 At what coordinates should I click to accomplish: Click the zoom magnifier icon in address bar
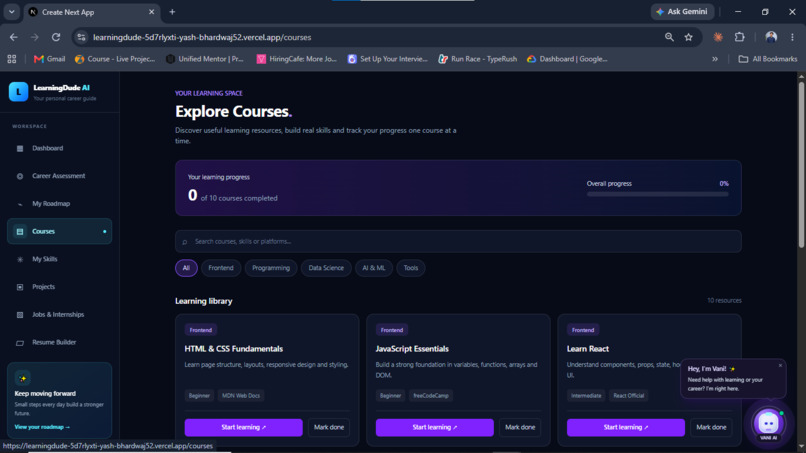pos(669,37)
